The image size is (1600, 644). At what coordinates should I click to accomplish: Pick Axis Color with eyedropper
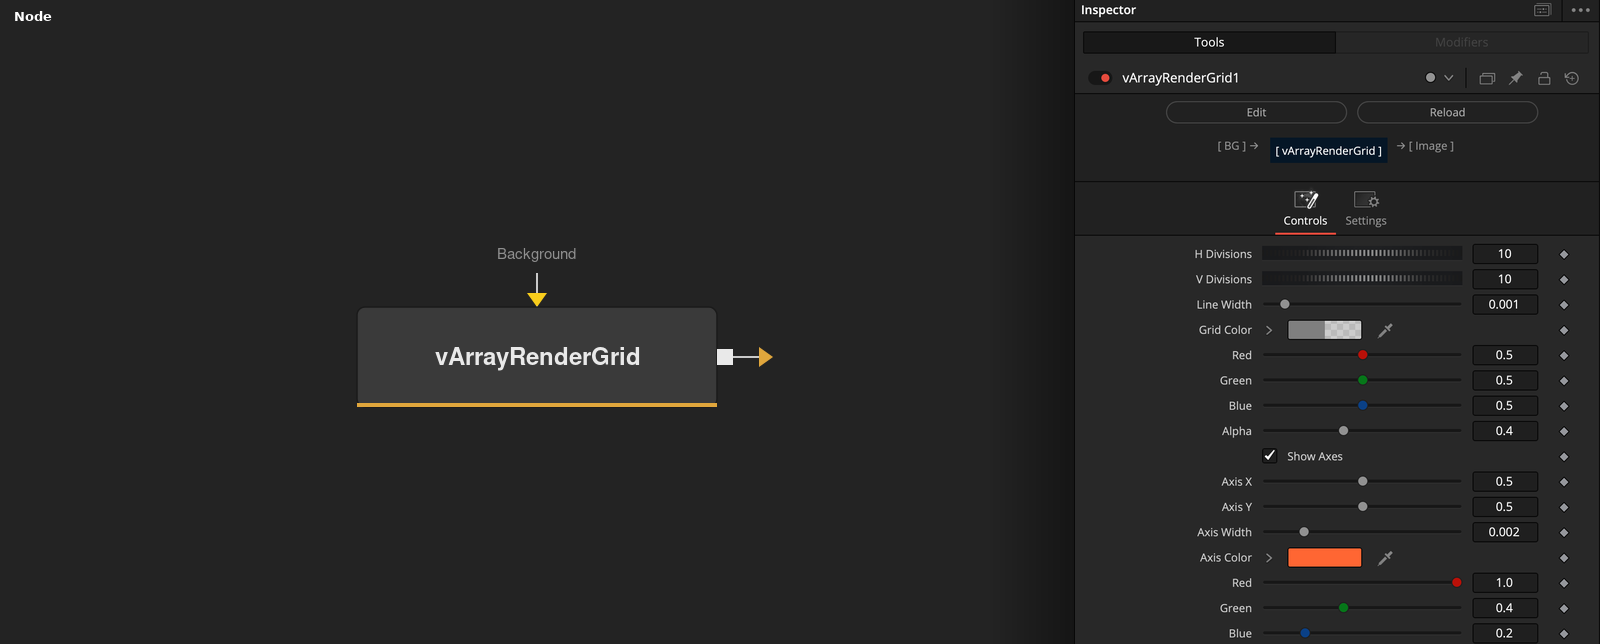[x=1385, y=558]
